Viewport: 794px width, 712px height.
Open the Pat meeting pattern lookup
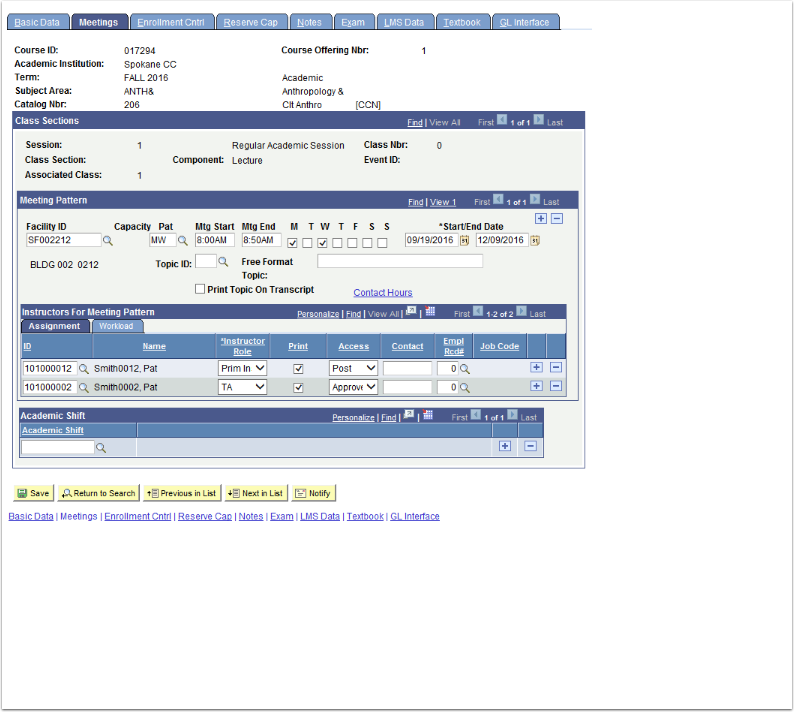(183, 241)
